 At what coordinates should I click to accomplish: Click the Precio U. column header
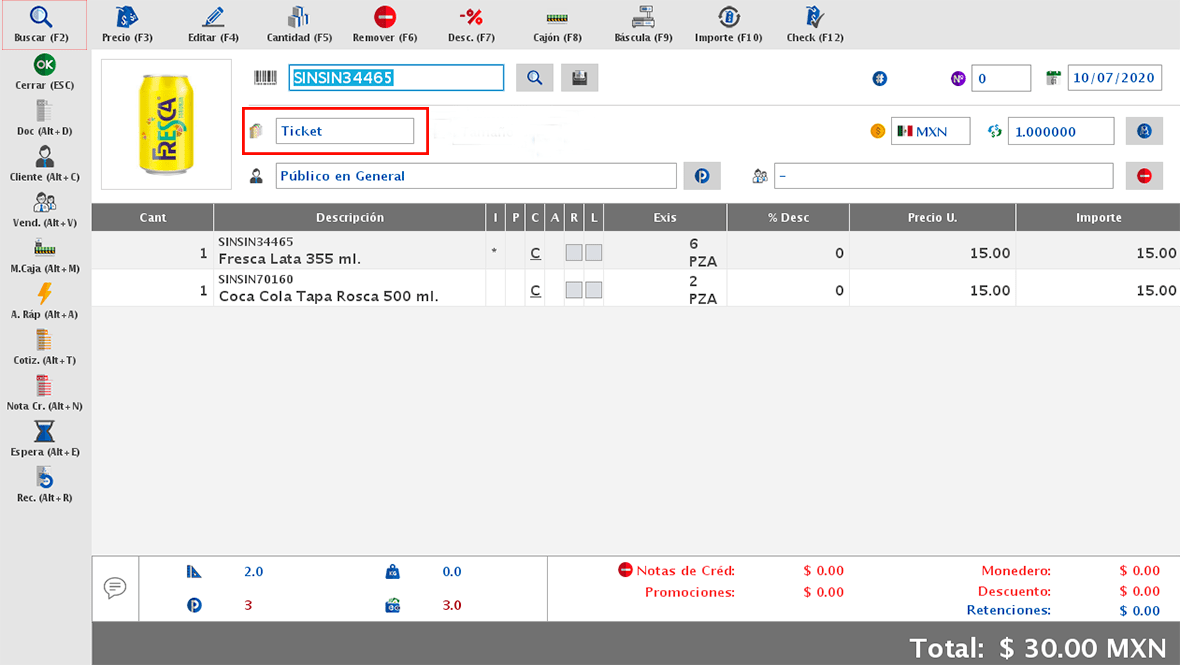tap(931, 217)
